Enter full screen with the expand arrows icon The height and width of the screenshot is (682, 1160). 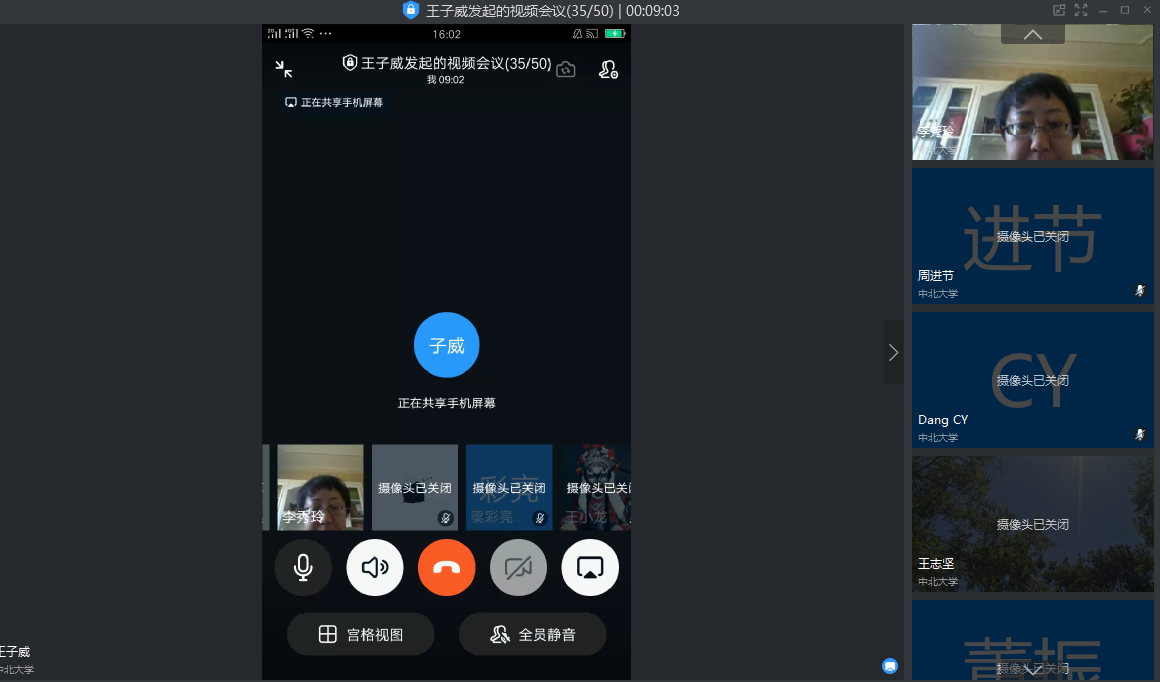(1081, 10)
